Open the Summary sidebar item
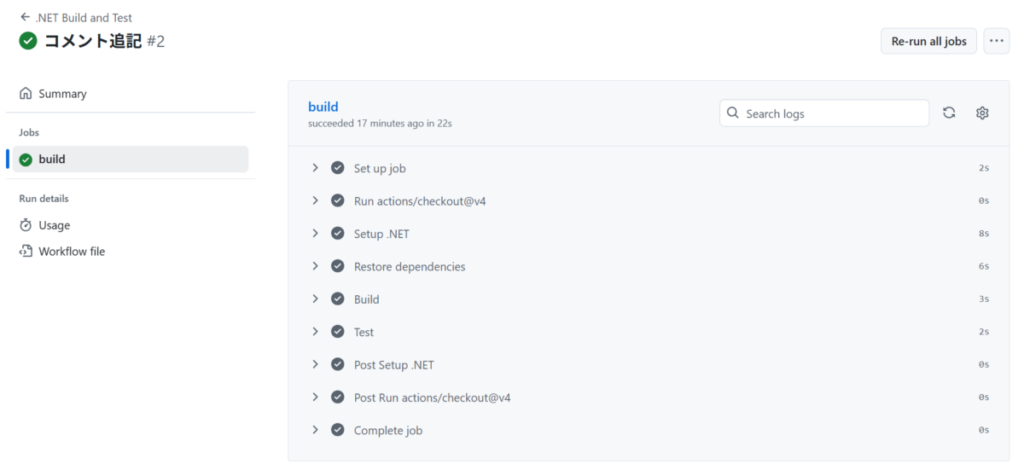 [131, 93]
